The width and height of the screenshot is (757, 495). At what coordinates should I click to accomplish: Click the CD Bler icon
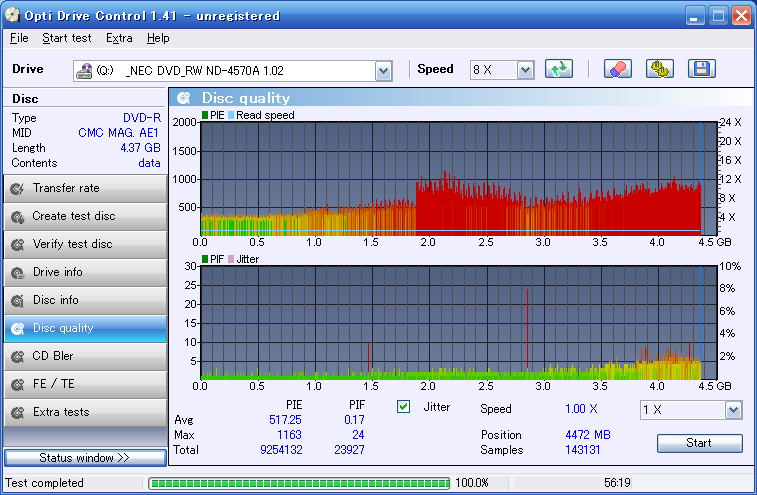click(x=17, y=357)
